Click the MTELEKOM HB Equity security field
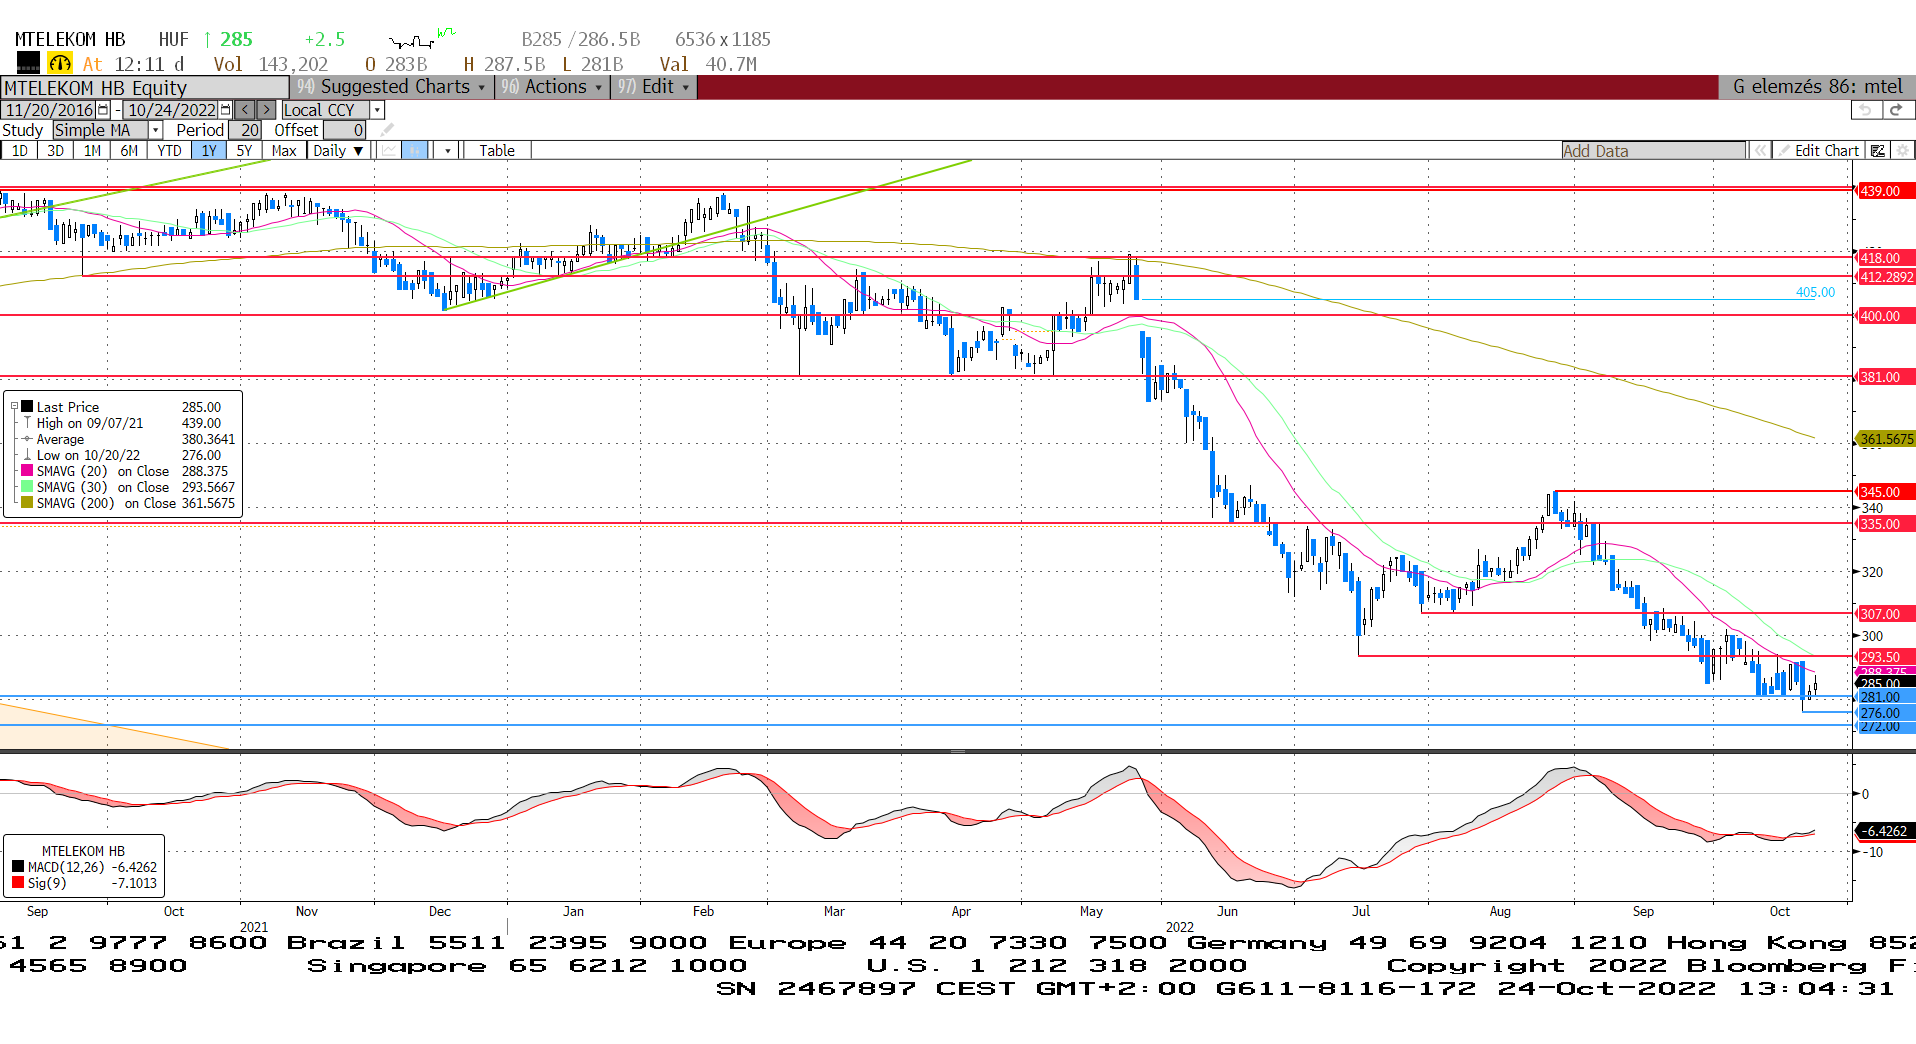 [145, 87]
